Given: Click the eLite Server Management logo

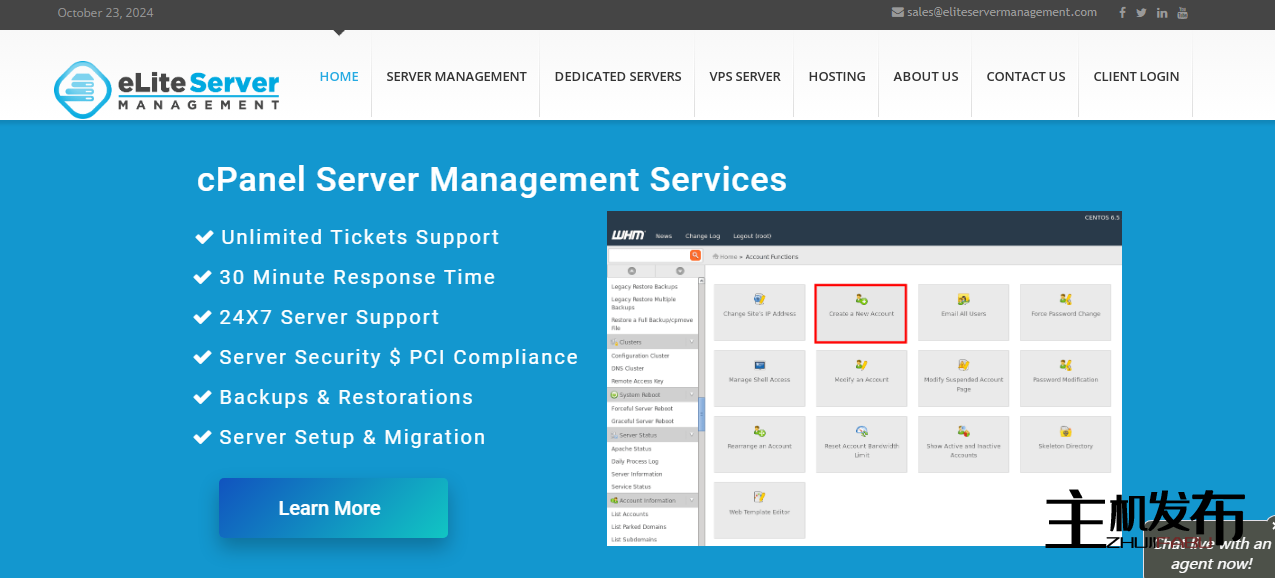Looking at the screenshot, I should [167, 87].
